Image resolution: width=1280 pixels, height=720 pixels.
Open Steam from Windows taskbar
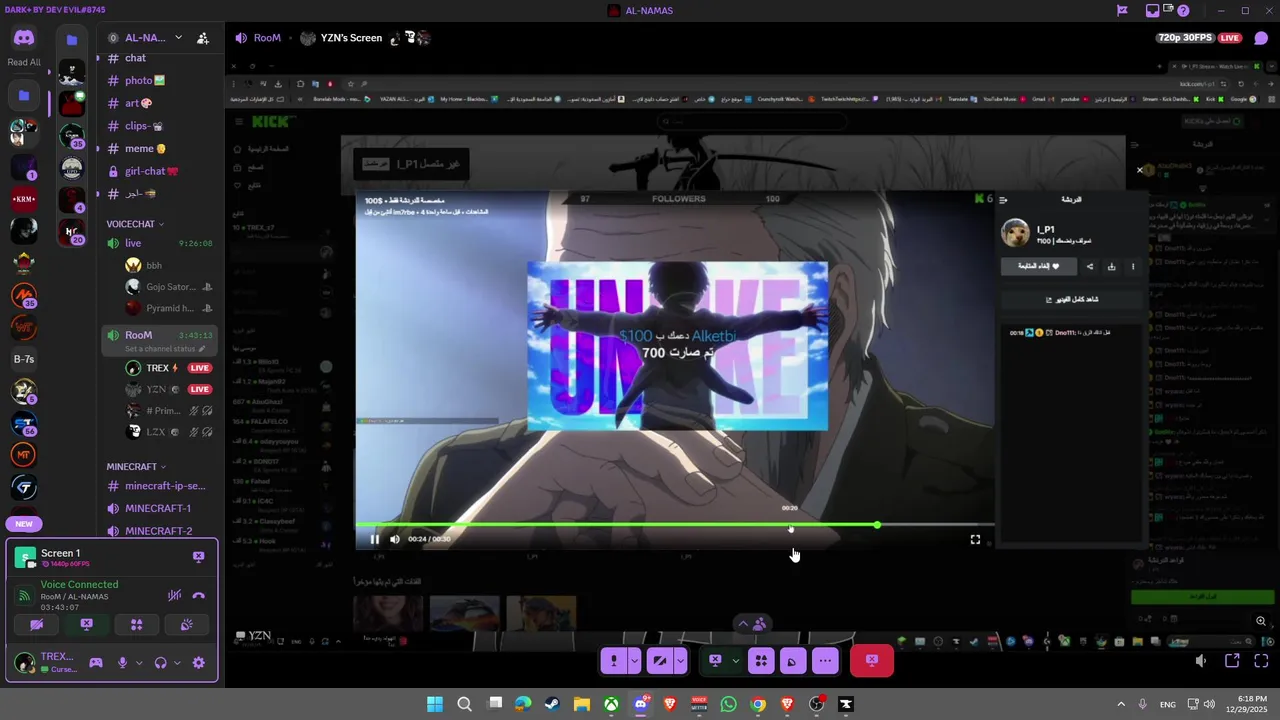click(x=552, y=704)
